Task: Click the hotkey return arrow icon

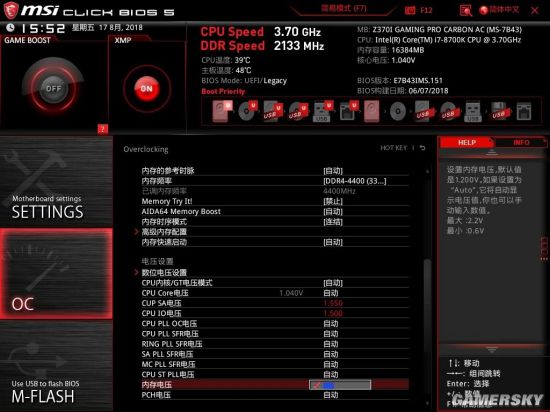Action: coord(423,148)
